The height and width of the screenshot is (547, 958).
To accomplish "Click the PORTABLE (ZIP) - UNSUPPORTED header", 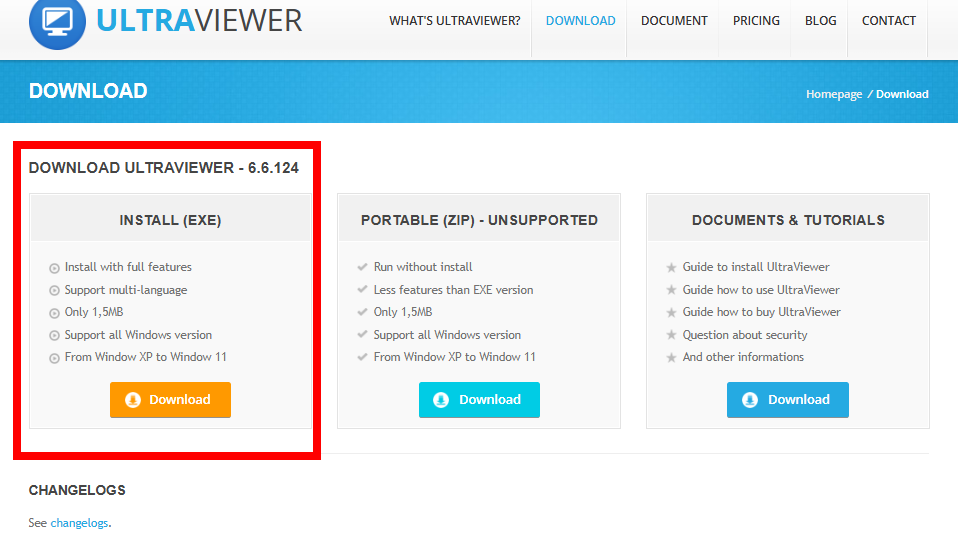I will click(479, 220).
